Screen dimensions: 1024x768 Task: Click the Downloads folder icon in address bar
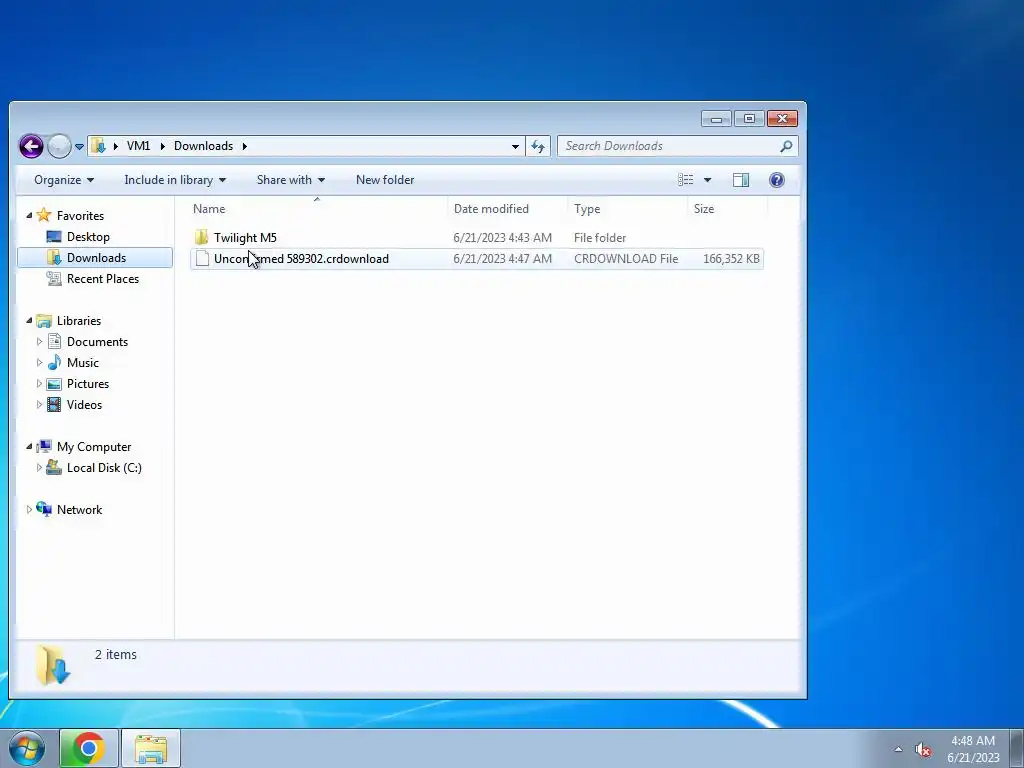coord(98,146)
